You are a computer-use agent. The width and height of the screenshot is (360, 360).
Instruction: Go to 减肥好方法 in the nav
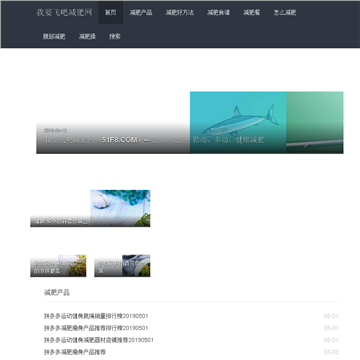[180, 13]
